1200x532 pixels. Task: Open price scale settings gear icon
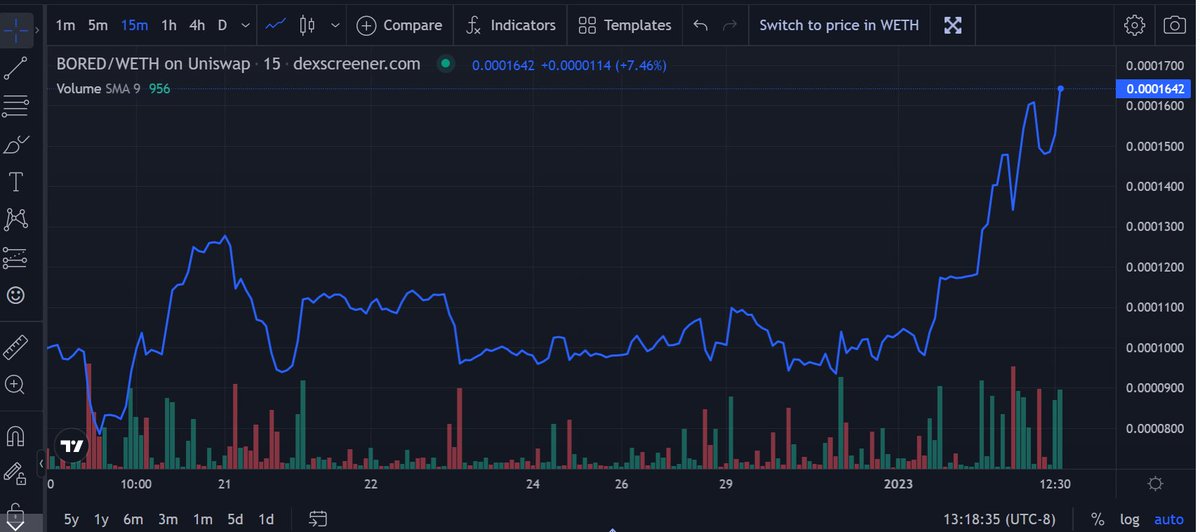click(1155, 484)
